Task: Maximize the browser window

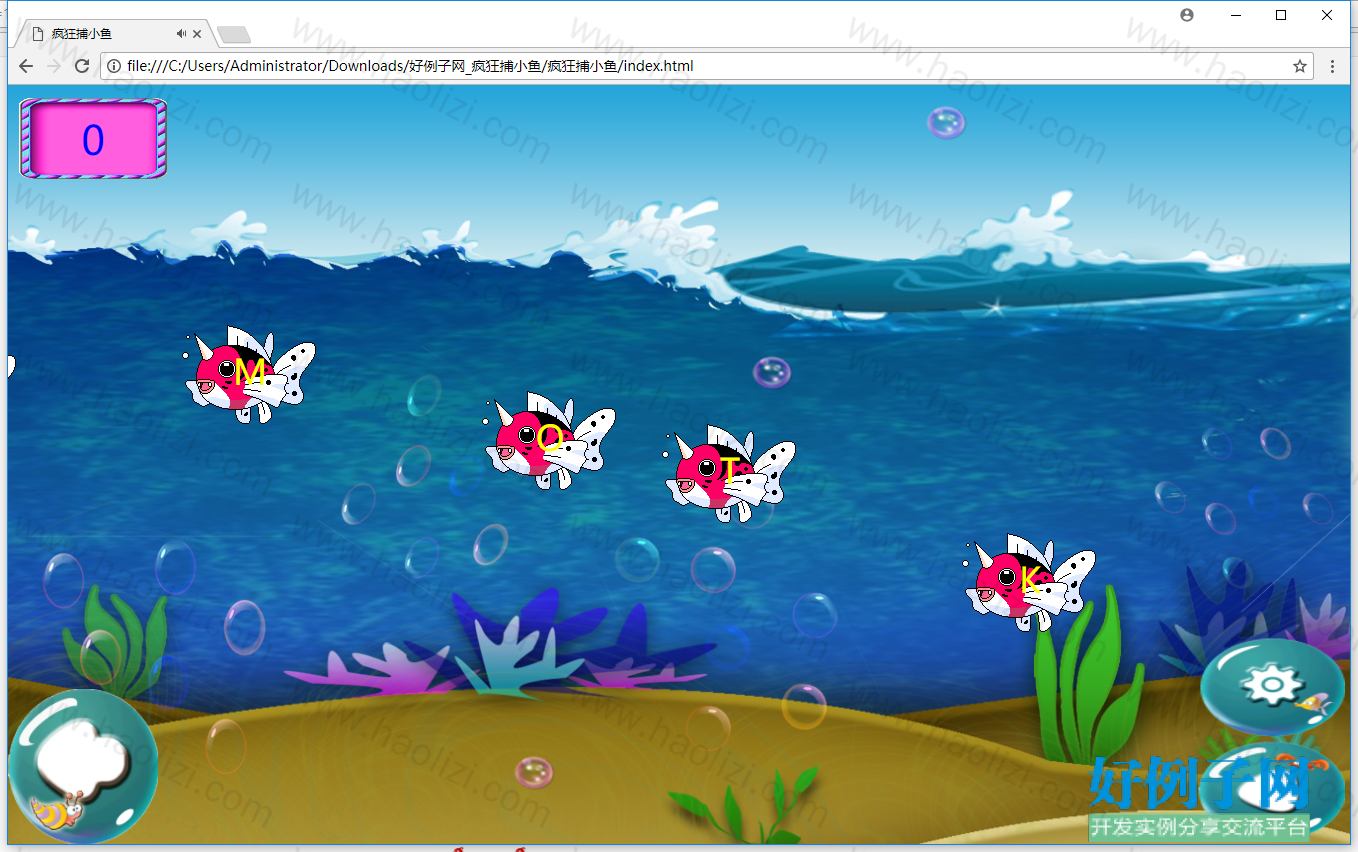Action: coord(1281,15)
